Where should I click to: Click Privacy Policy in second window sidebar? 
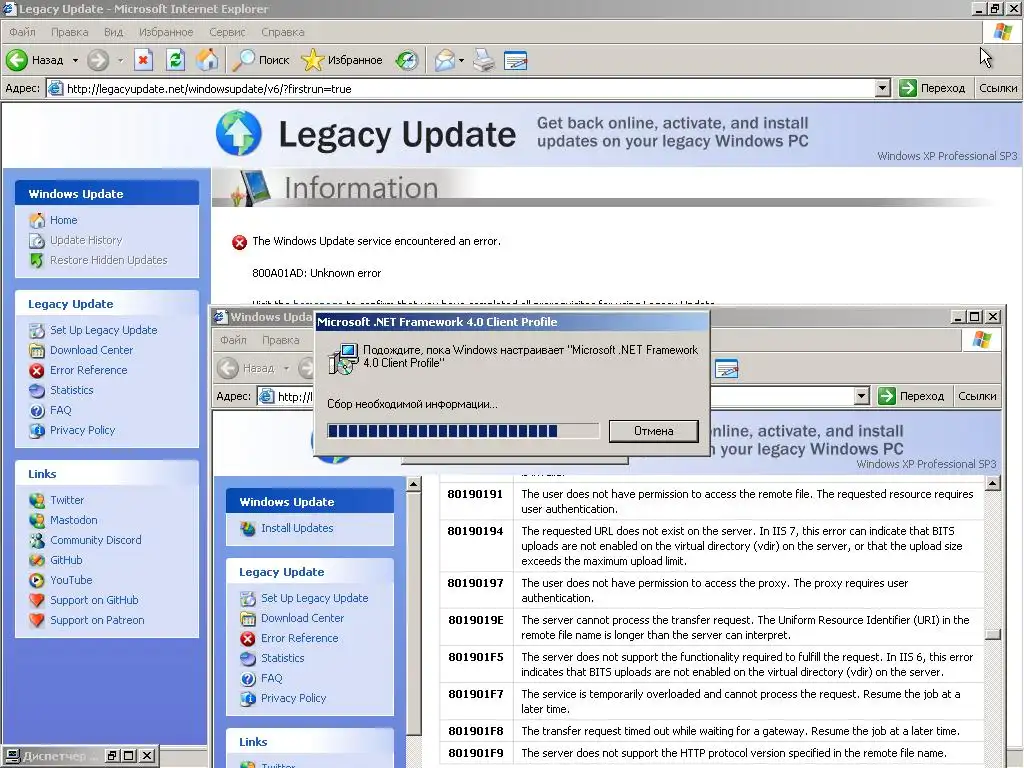click(293, 698)
